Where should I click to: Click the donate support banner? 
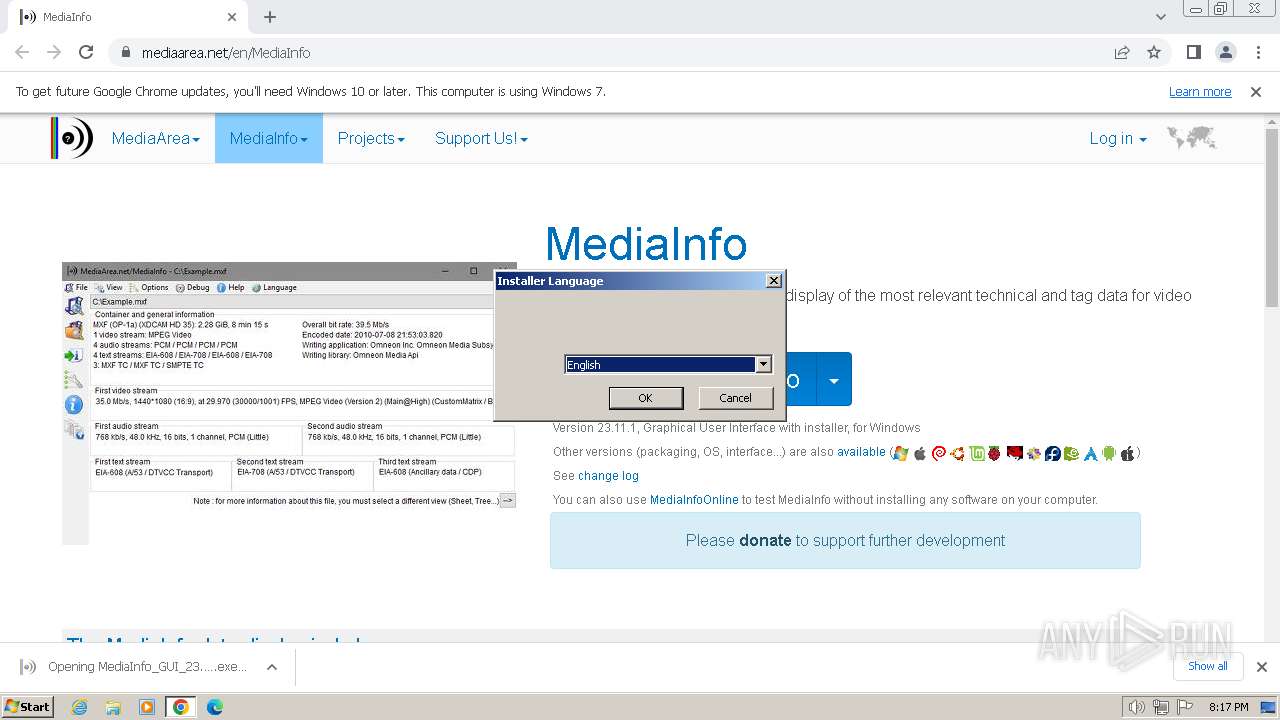(845, 540)
